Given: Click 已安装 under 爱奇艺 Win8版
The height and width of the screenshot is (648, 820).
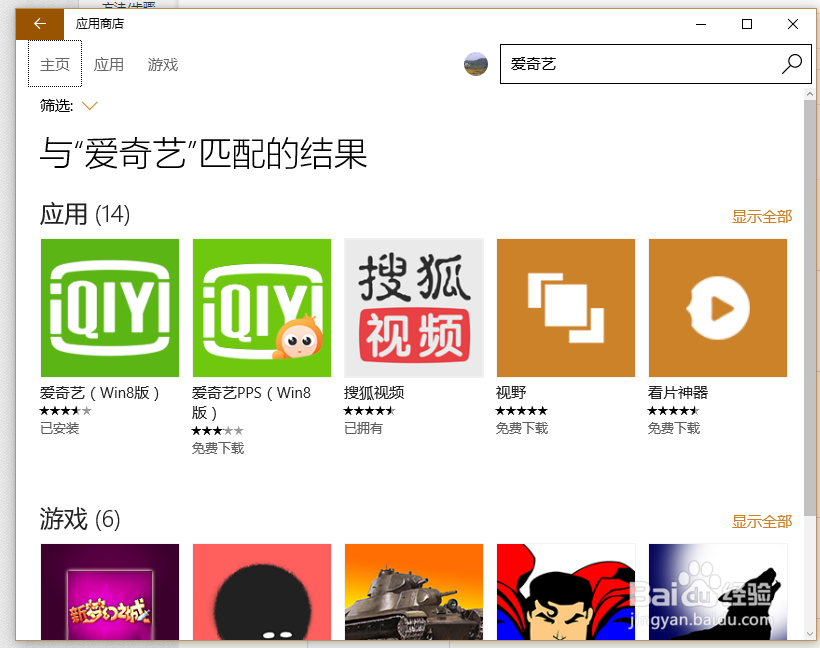Looking at the screenshot, I should (60, 428).
